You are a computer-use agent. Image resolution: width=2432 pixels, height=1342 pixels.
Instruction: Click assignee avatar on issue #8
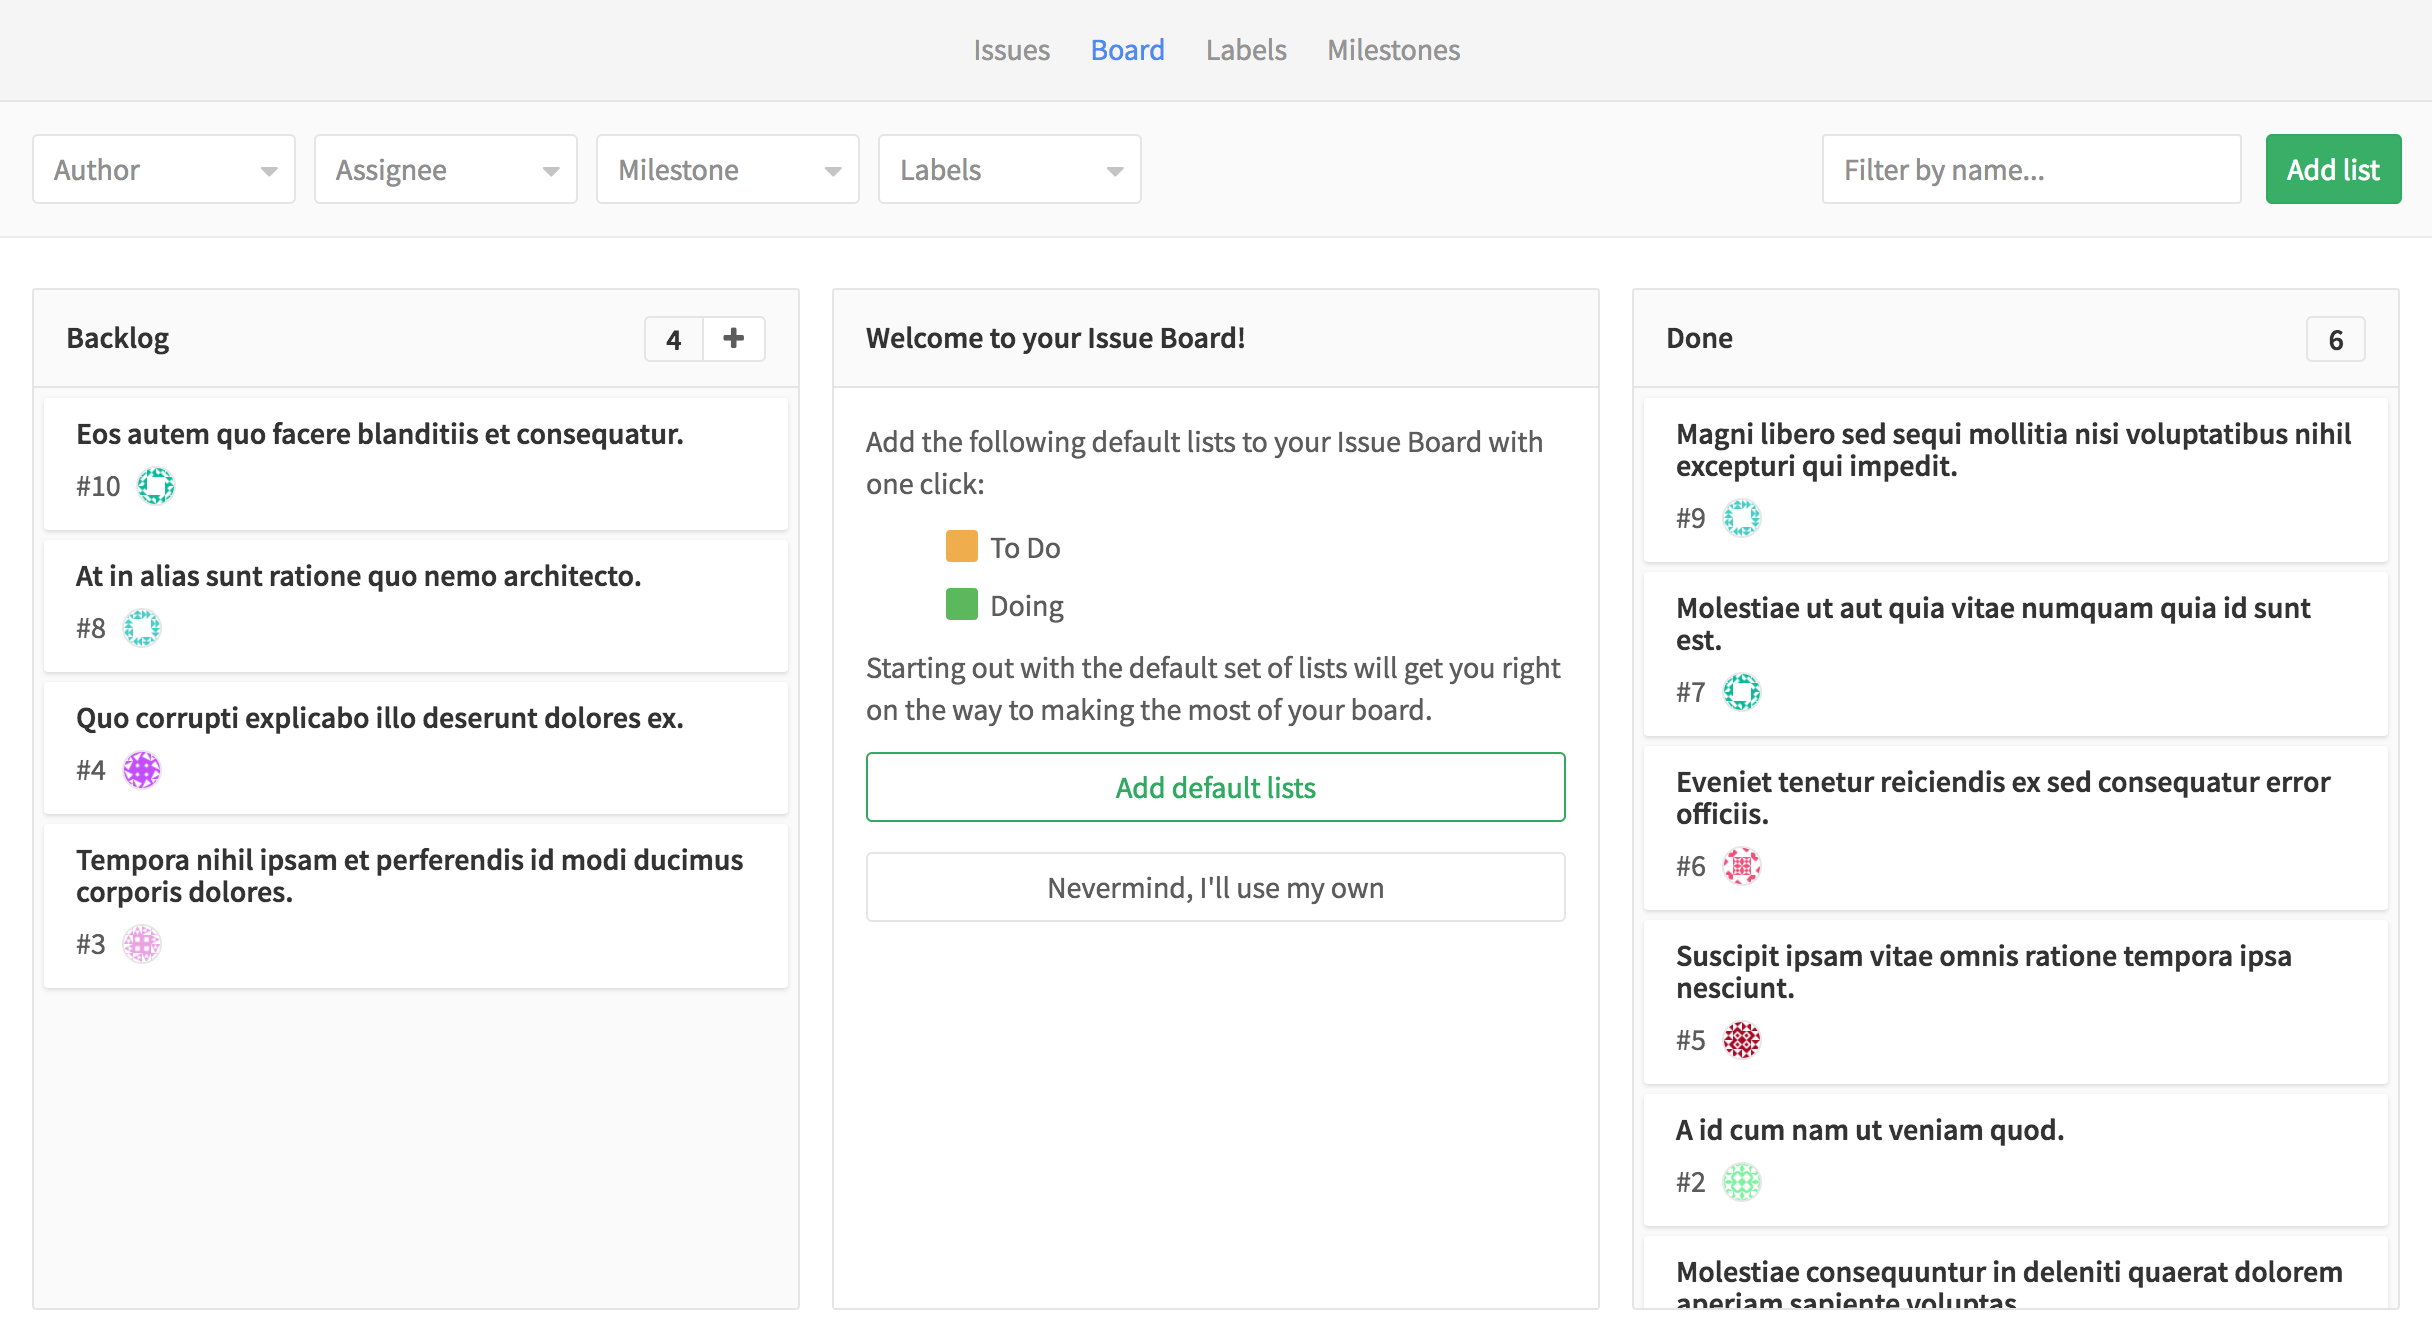[x=141, y=628]
